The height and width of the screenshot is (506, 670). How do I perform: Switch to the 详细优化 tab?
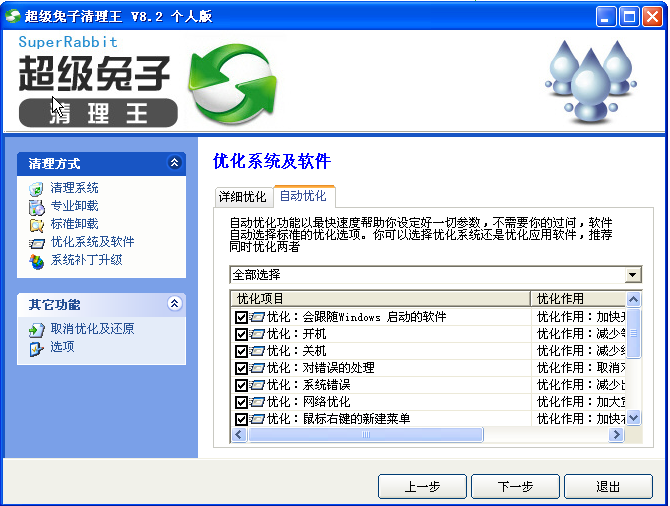(243, 197)
